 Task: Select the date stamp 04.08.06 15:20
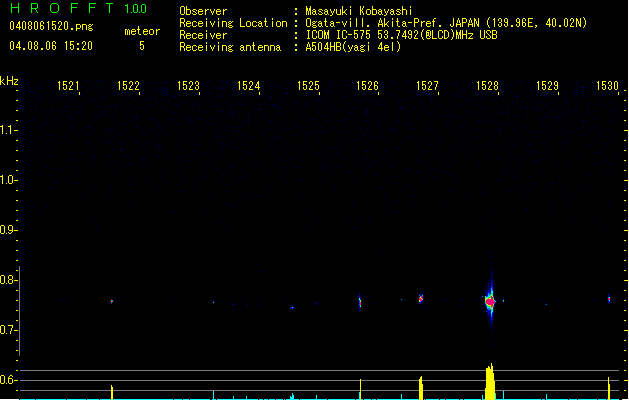tap(51, 46)
